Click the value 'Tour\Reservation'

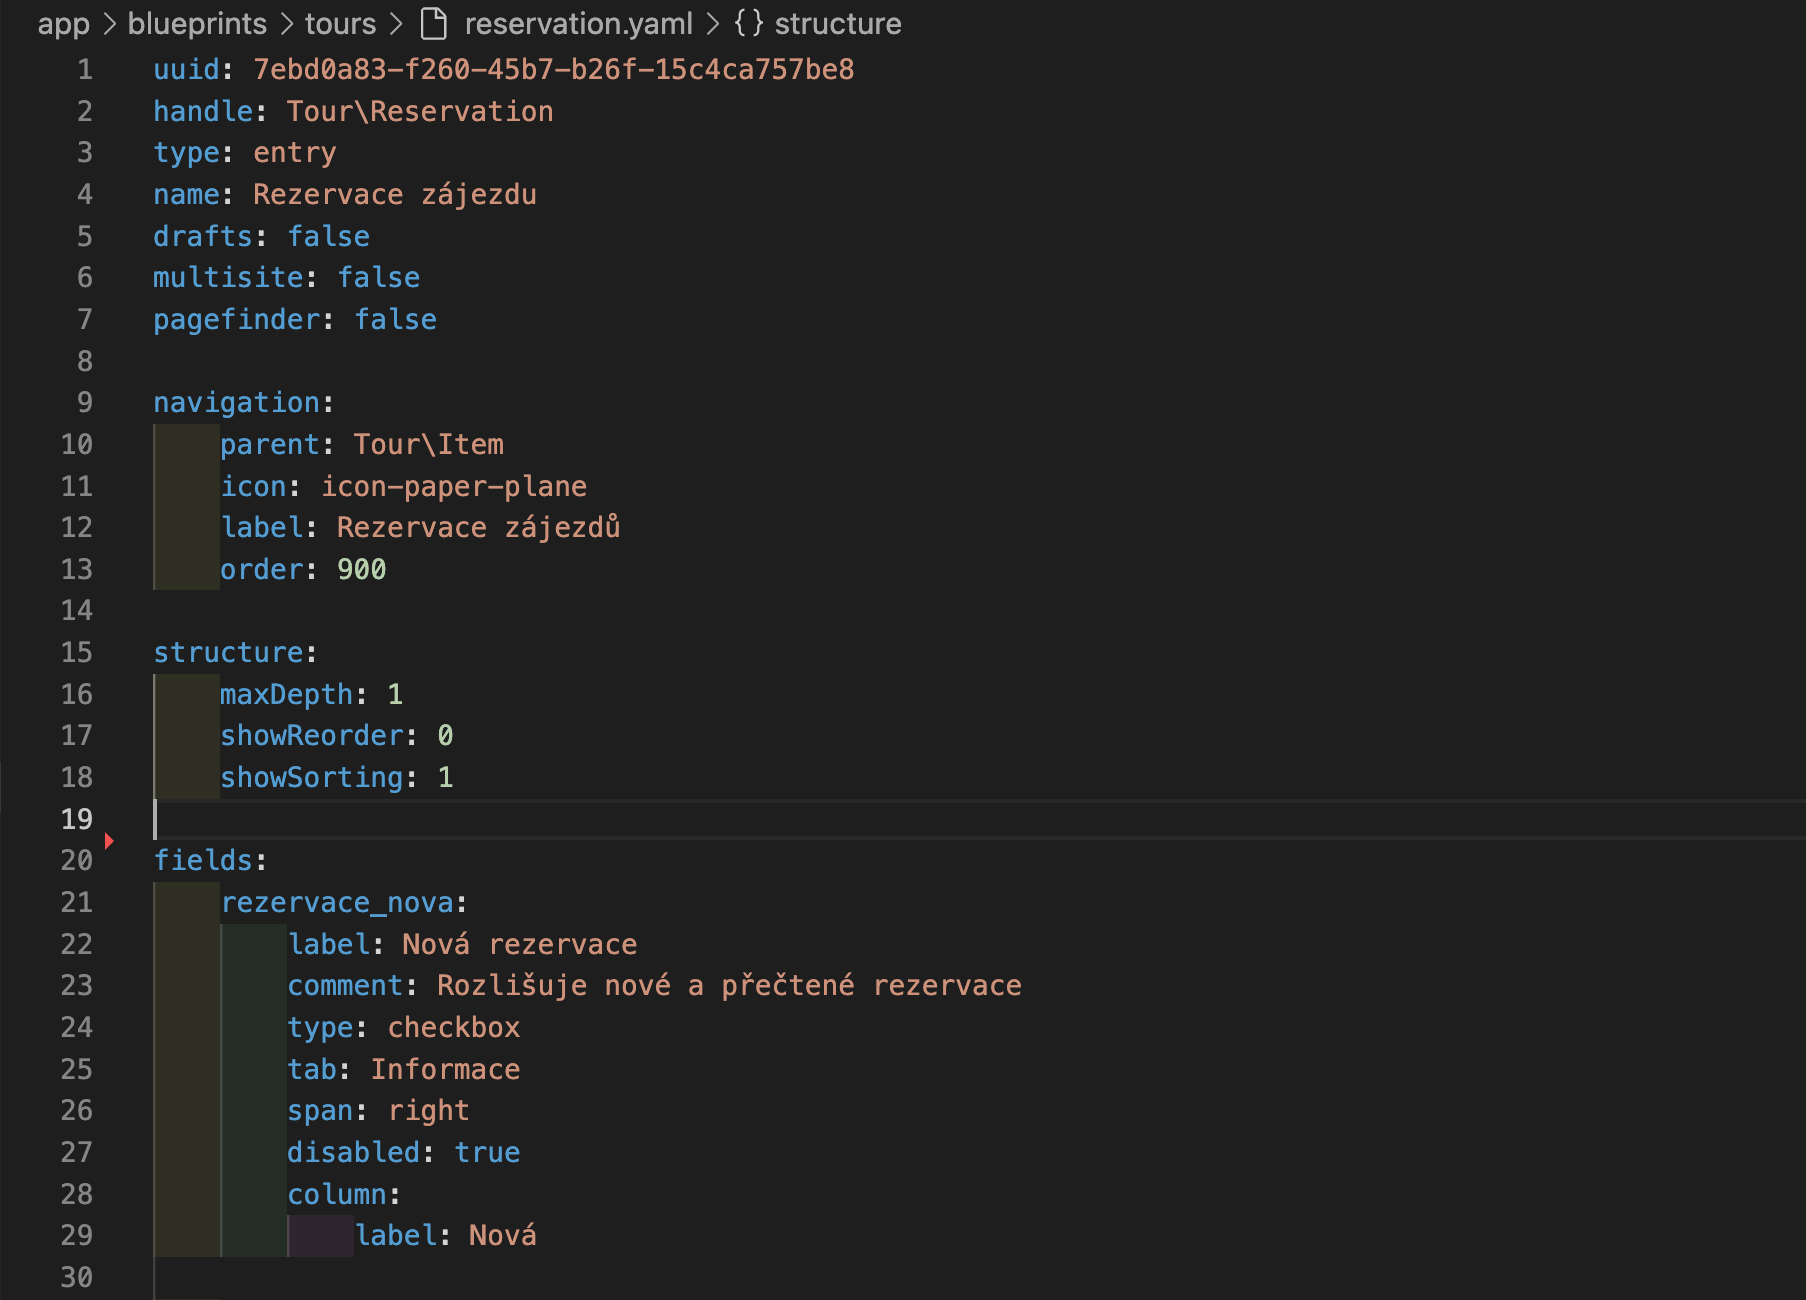pos(420,111)
